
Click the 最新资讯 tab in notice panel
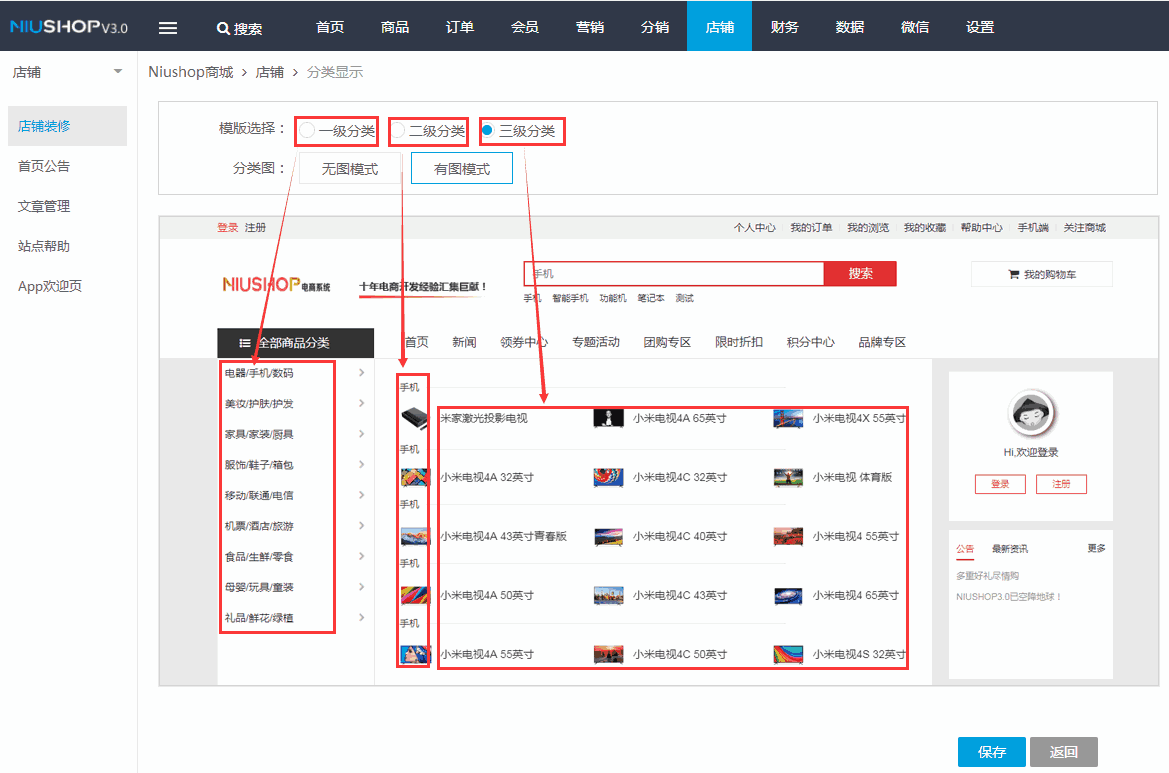(x=1009, y=549)
